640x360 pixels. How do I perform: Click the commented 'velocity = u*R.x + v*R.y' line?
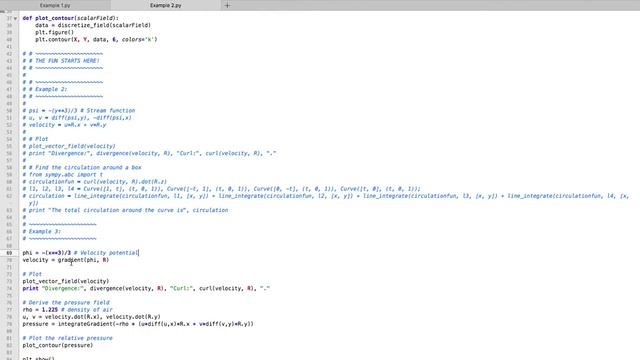point(64,125)
